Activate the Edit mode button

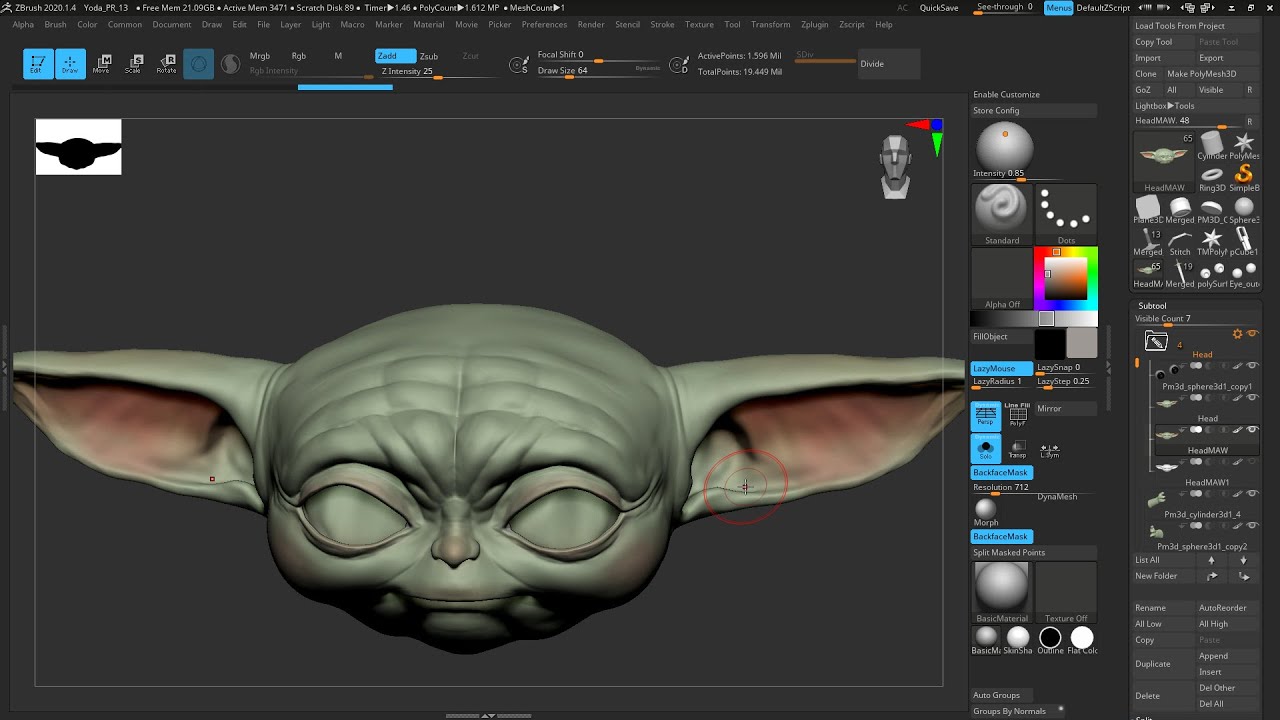[x=38, y=64]
